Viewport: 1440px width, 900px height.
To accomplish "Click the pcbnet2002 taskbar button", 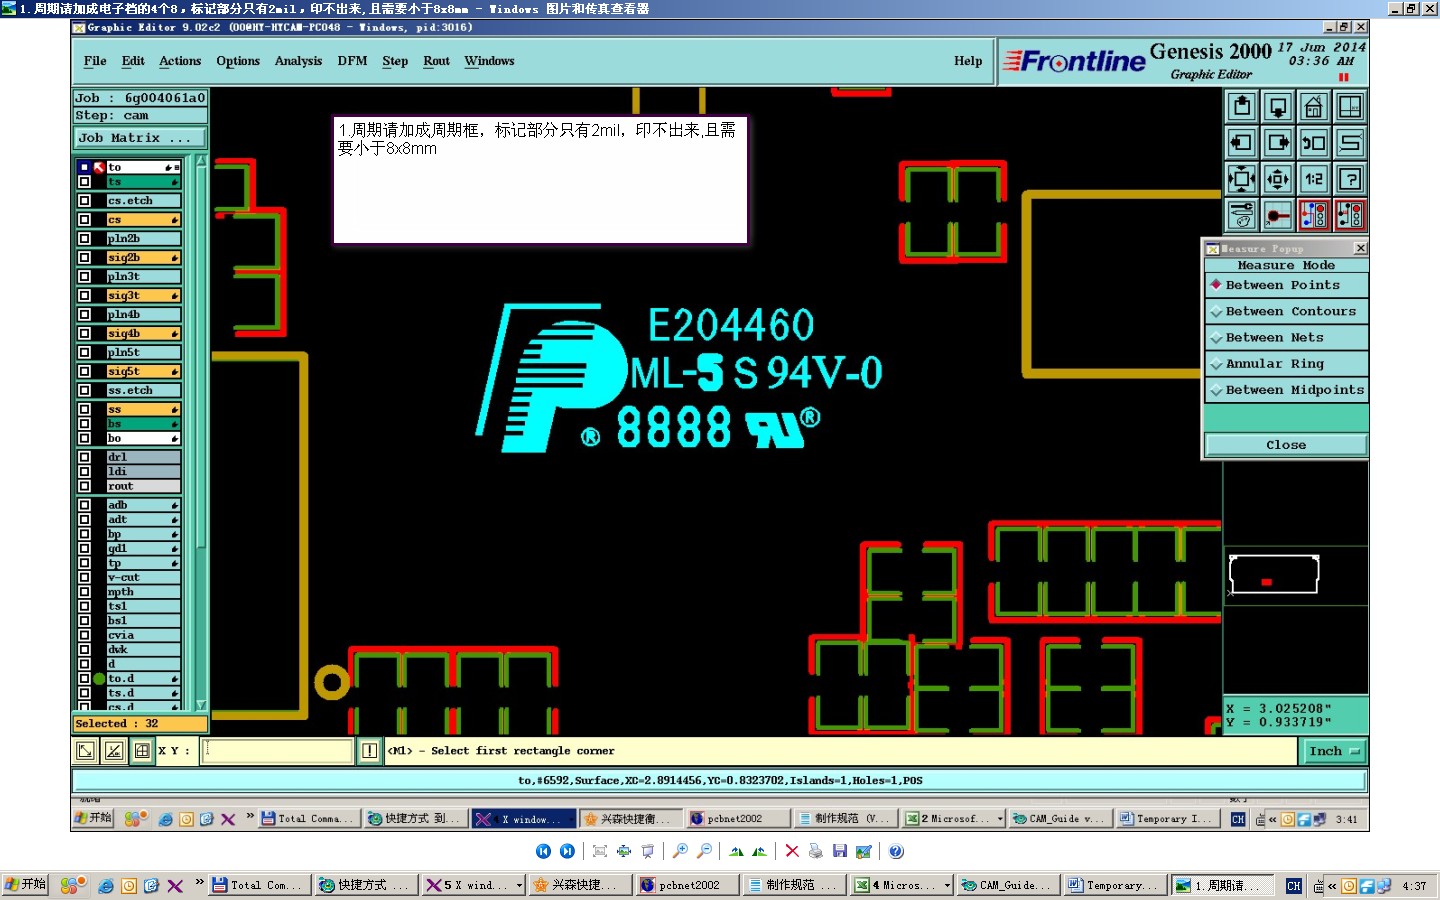I will tap(688, 885).
